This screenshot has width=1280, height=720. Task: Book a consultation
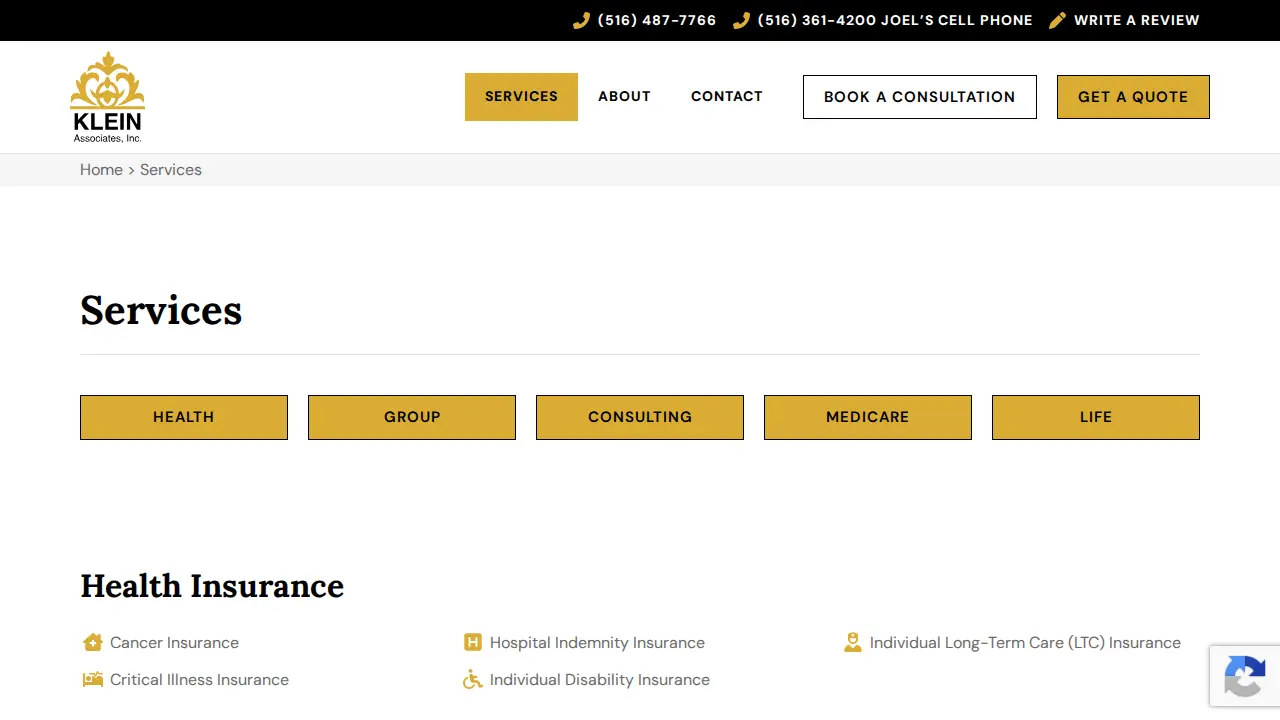pyautogui.click(x=920, y=97)
